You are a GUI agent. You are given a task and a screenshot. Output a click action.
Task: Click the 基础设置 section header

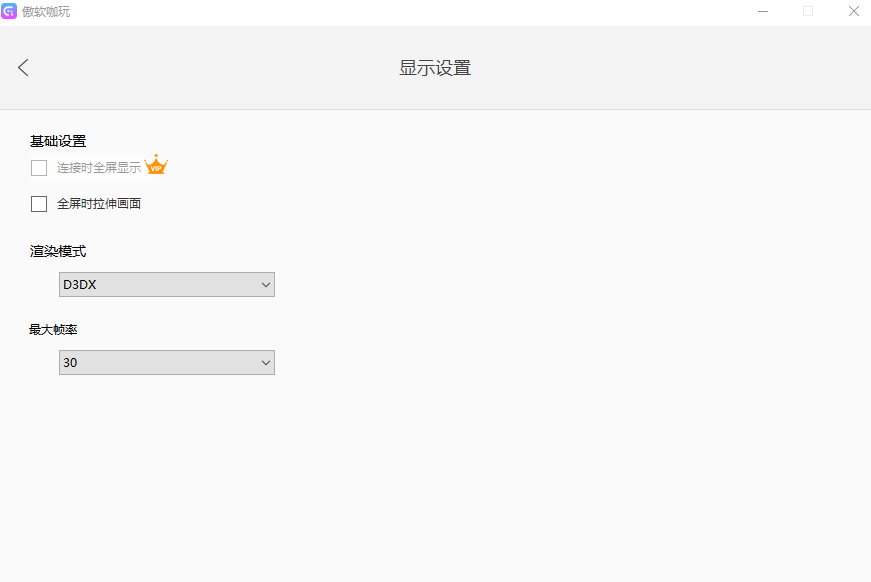56,141
